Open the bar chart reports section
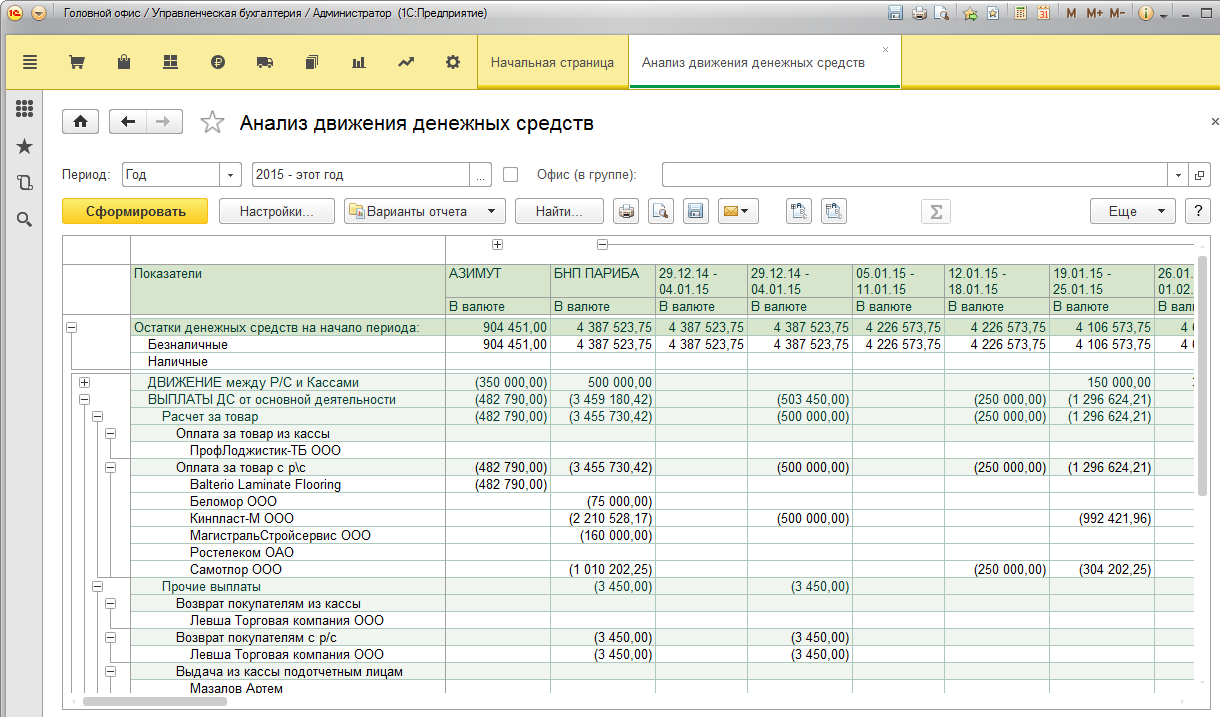Image resolution: width=1220 pixels, height=717 pixels. point(359,62)
